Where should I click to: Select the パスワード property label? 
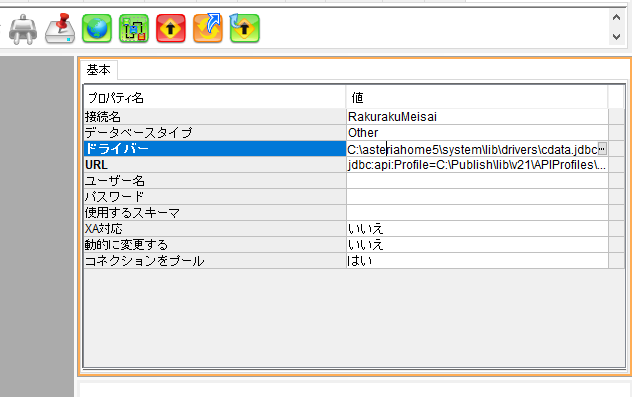click(x=215, y=197)
